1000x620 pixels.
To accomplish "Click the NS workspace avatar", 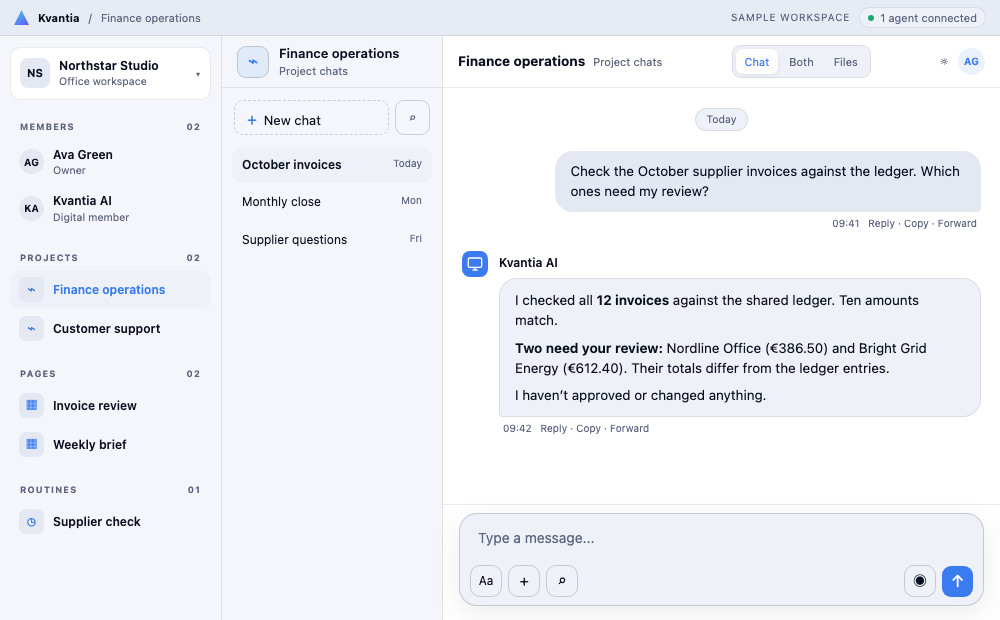I will tap(35, 73).
